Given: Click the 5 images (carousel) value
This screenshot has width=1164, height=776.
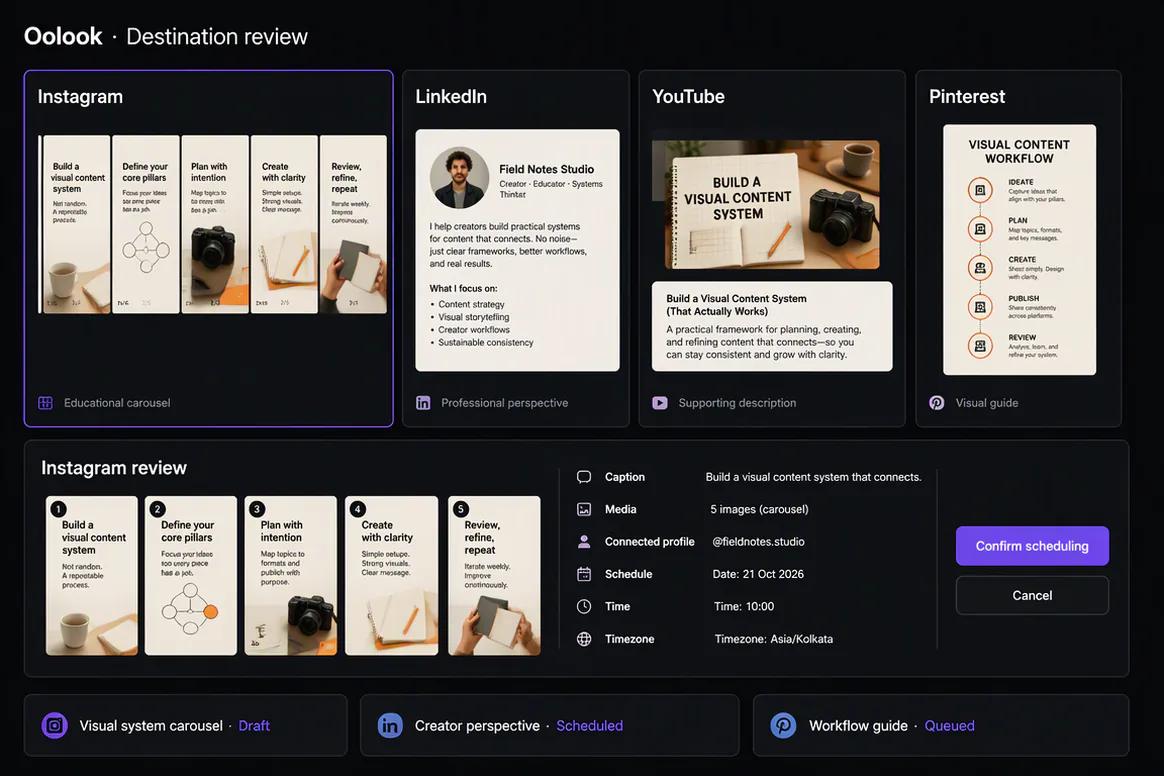Looking at the screenshot, I should (x=759, y=509).
